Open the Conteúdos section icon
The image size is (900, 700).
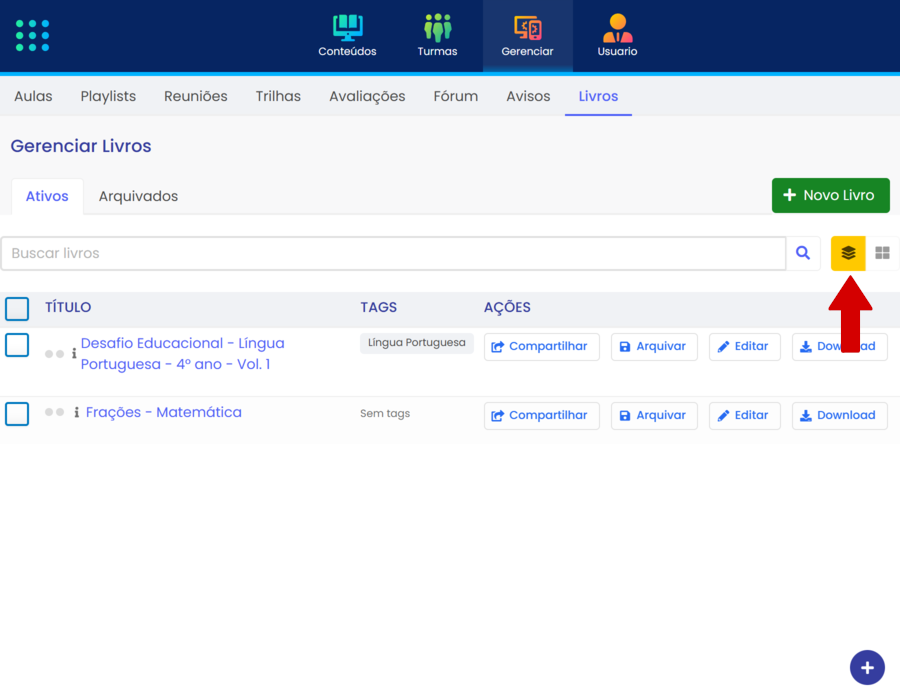coord(347,28)
